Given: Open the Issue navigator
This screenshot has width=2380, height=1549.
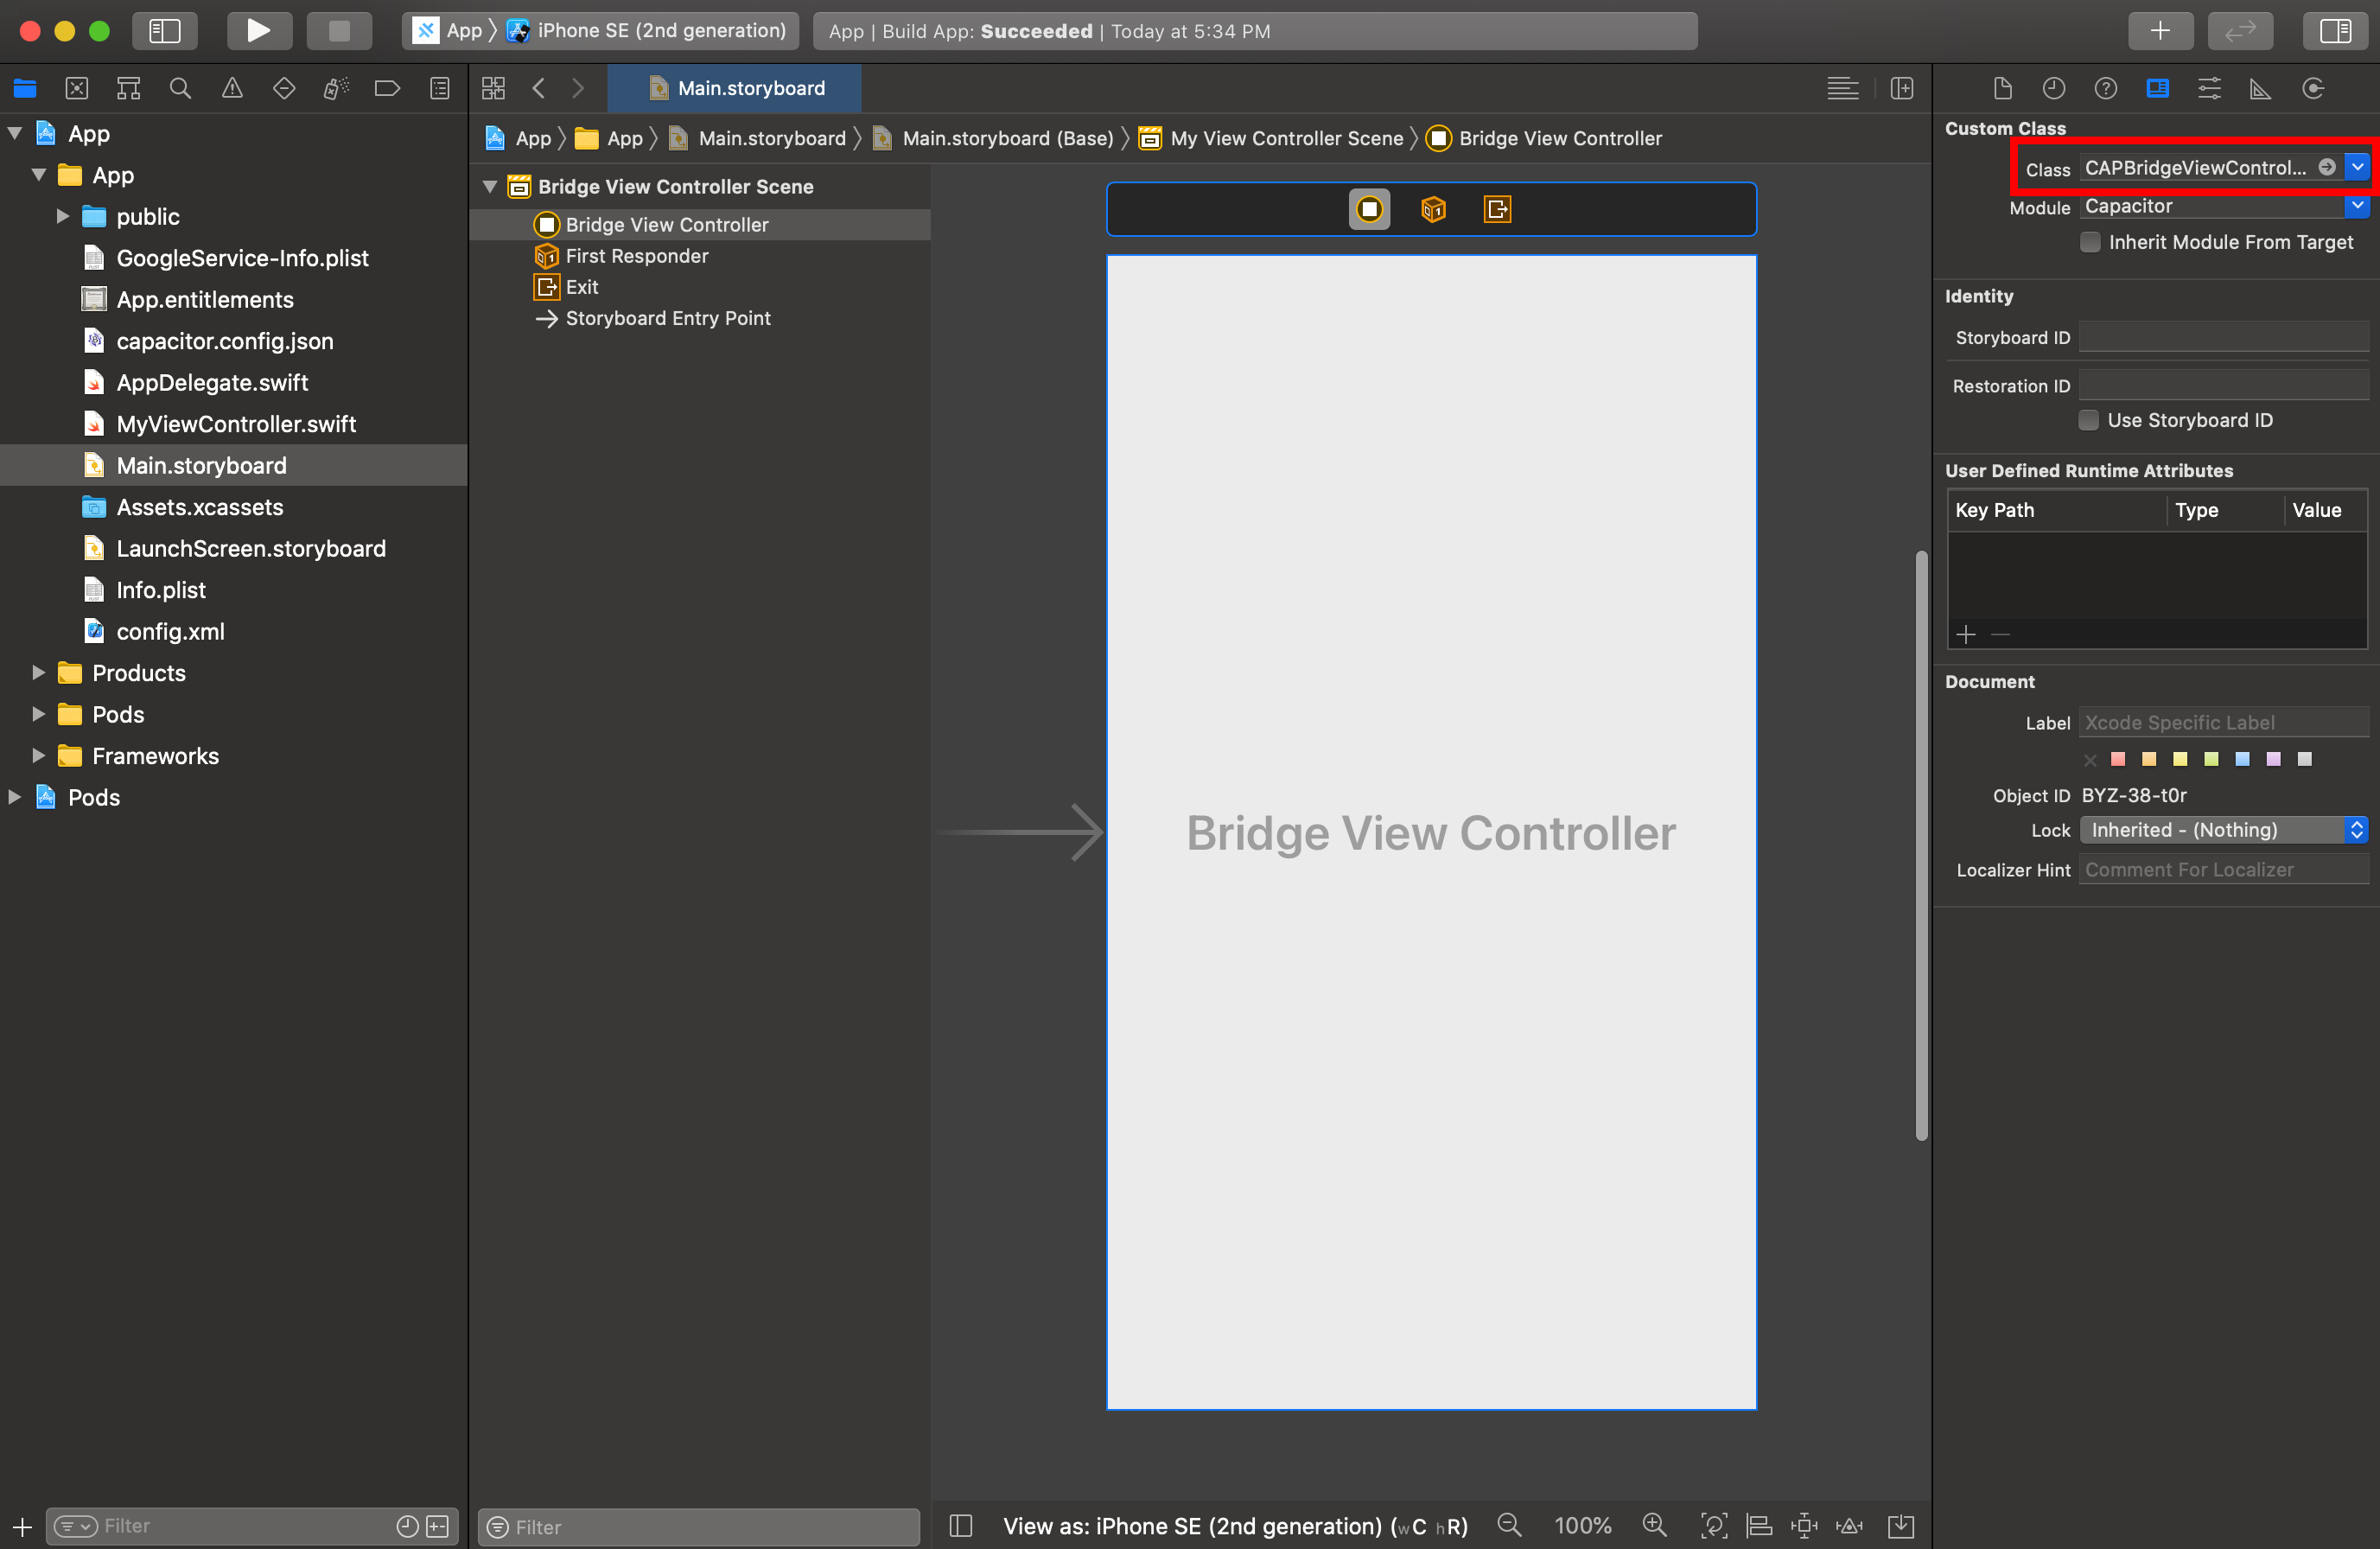Looking at the screenshot, I should 232,88.
